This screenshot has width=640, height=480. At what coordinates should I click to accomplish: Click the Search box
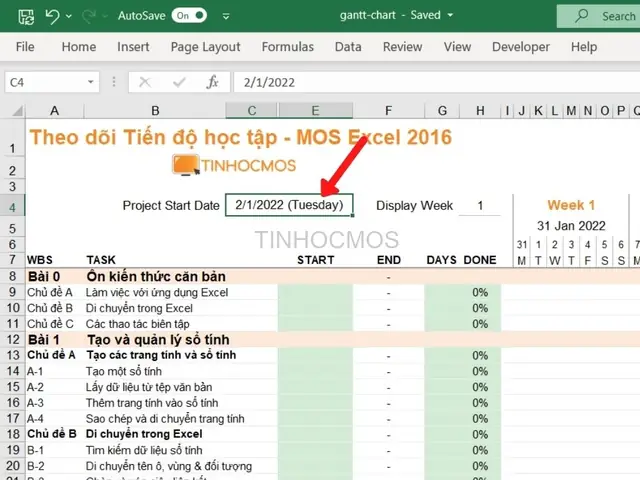tap(600, 16)
